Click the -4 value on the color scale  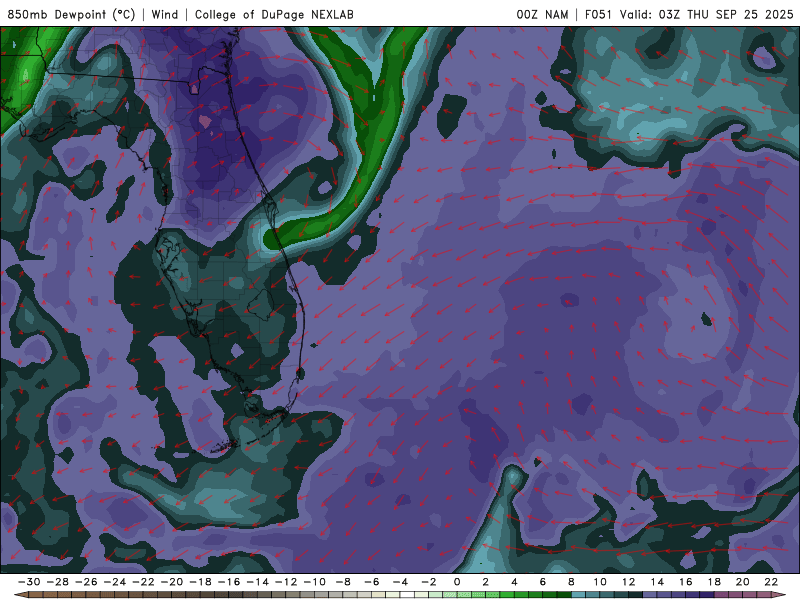[401, 582]
